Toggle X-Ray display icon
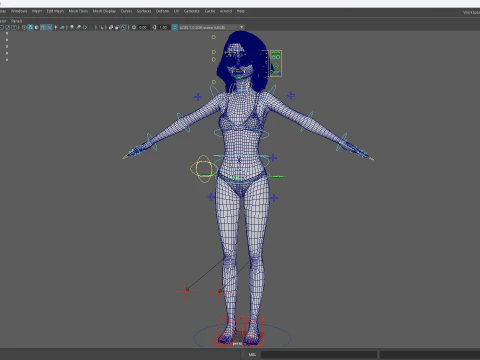The height and width of the screenshot is (360, 480). point(110,27)
